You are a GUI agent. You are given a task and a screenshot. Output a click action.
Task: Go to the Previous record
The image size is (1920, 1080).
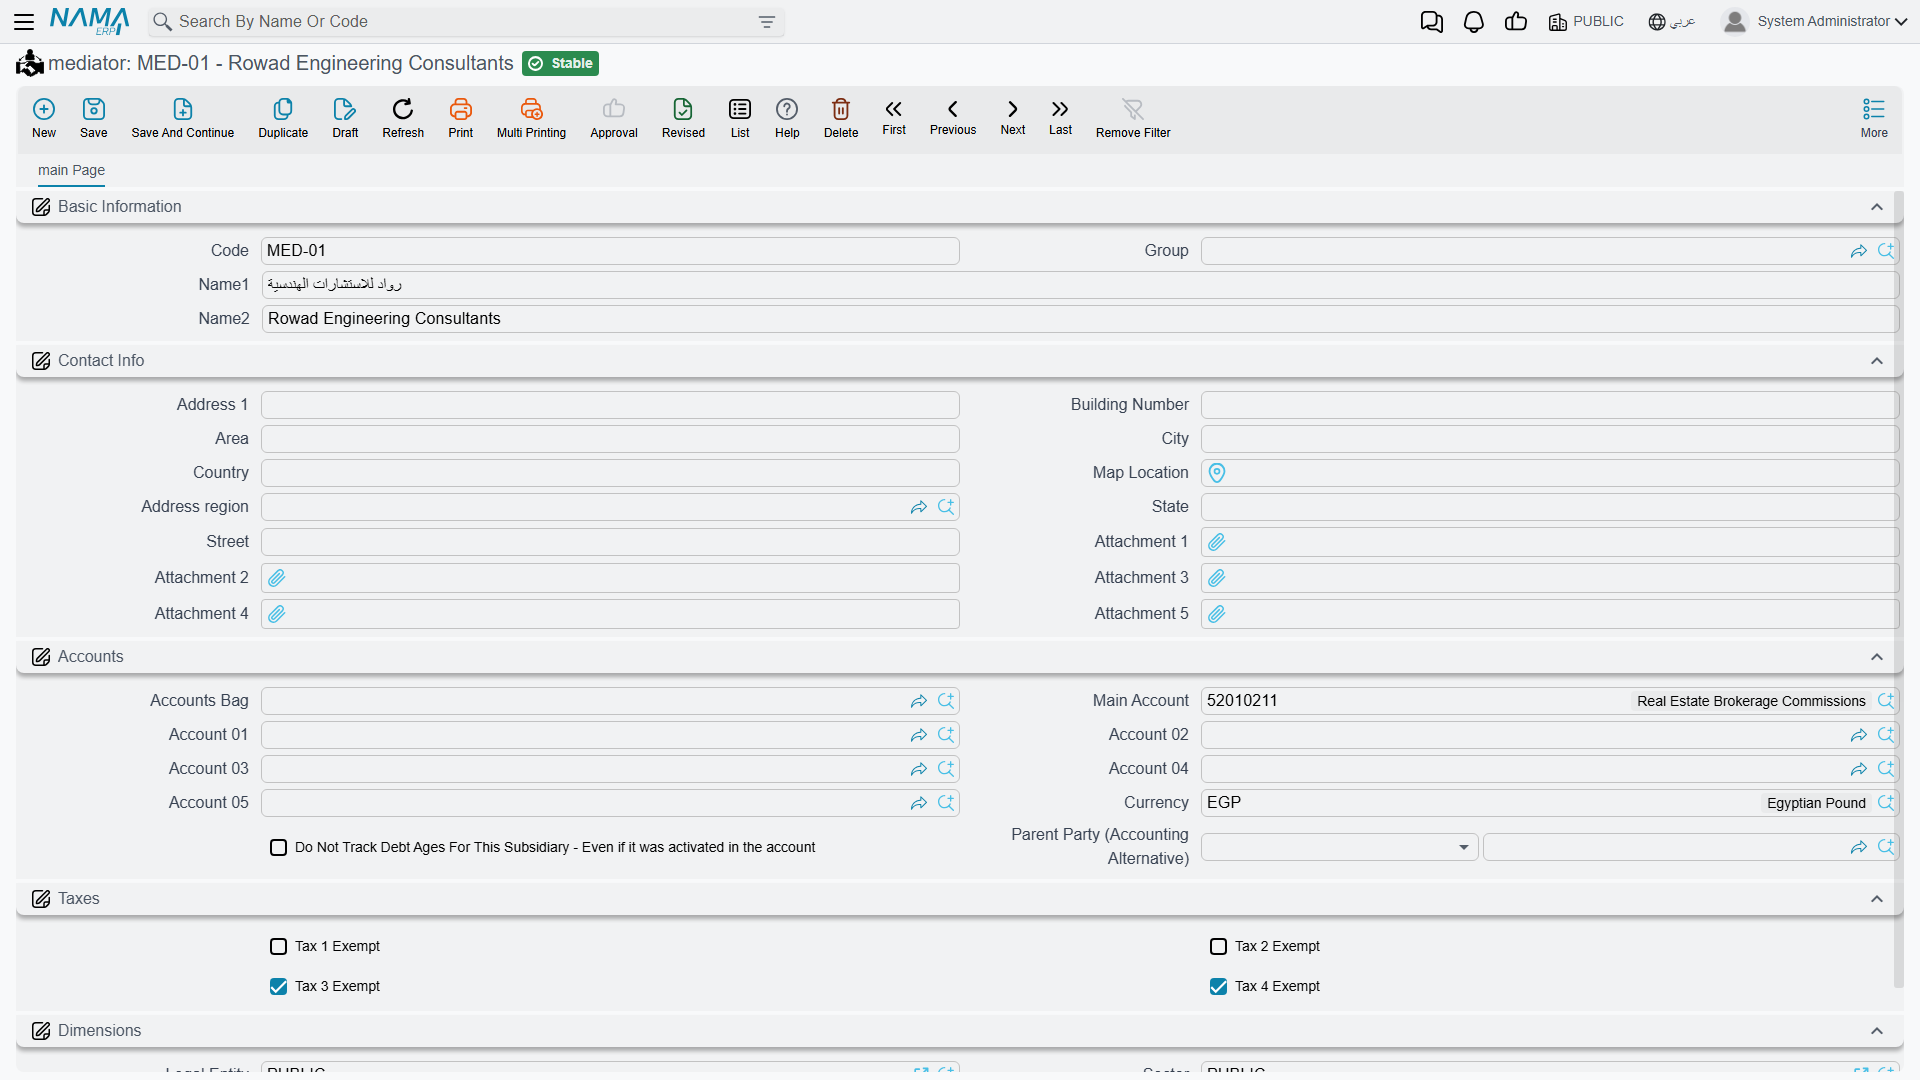click(x=953, y=117)
